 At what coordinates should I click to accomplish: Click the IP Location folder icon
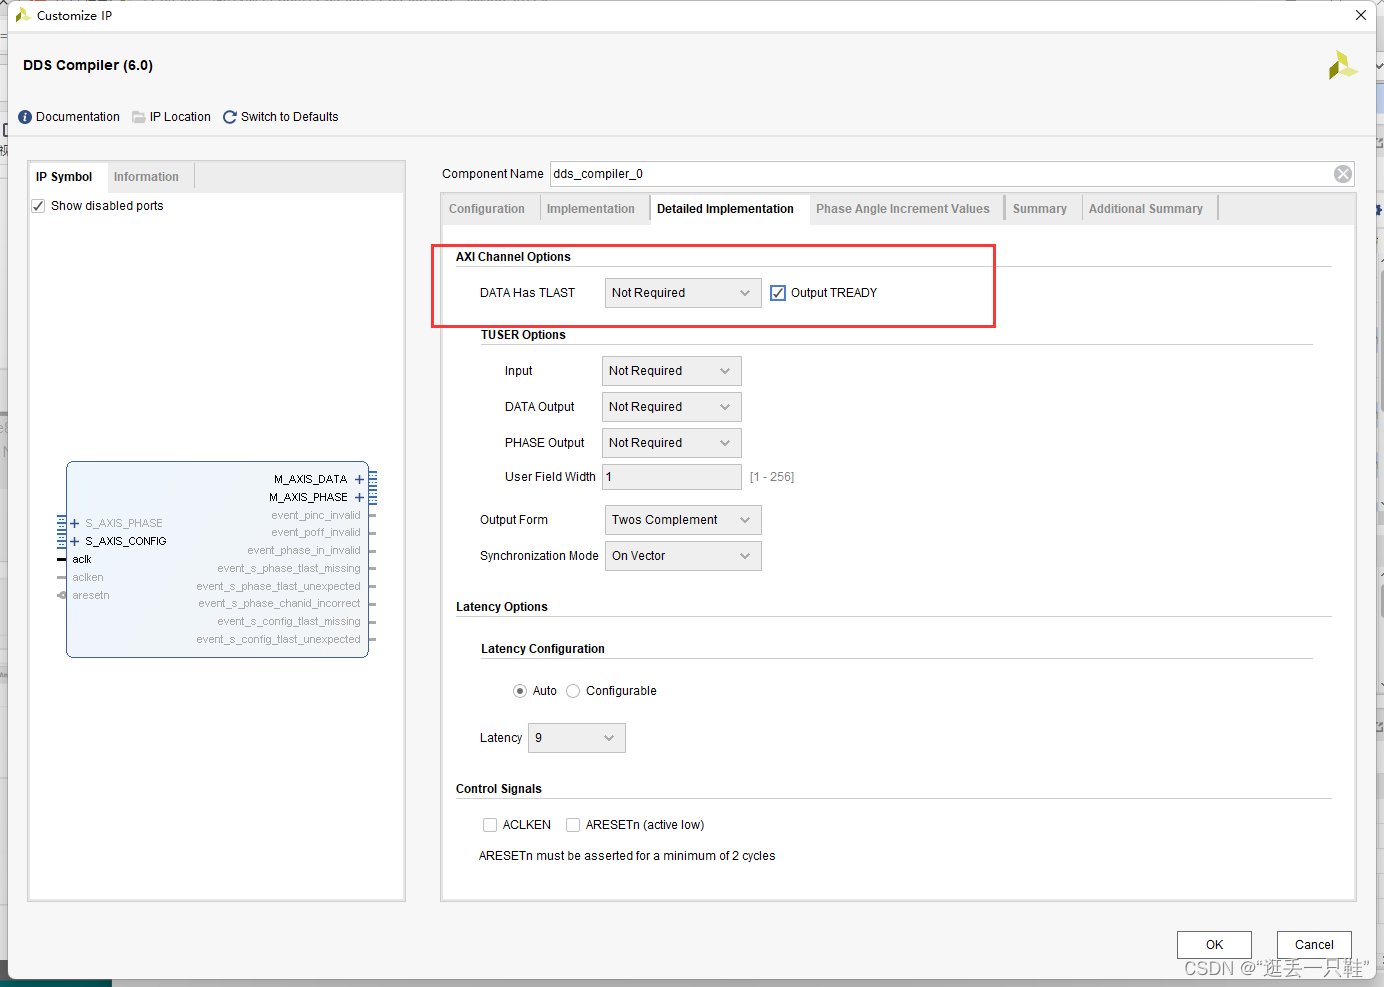pos(139,117)
